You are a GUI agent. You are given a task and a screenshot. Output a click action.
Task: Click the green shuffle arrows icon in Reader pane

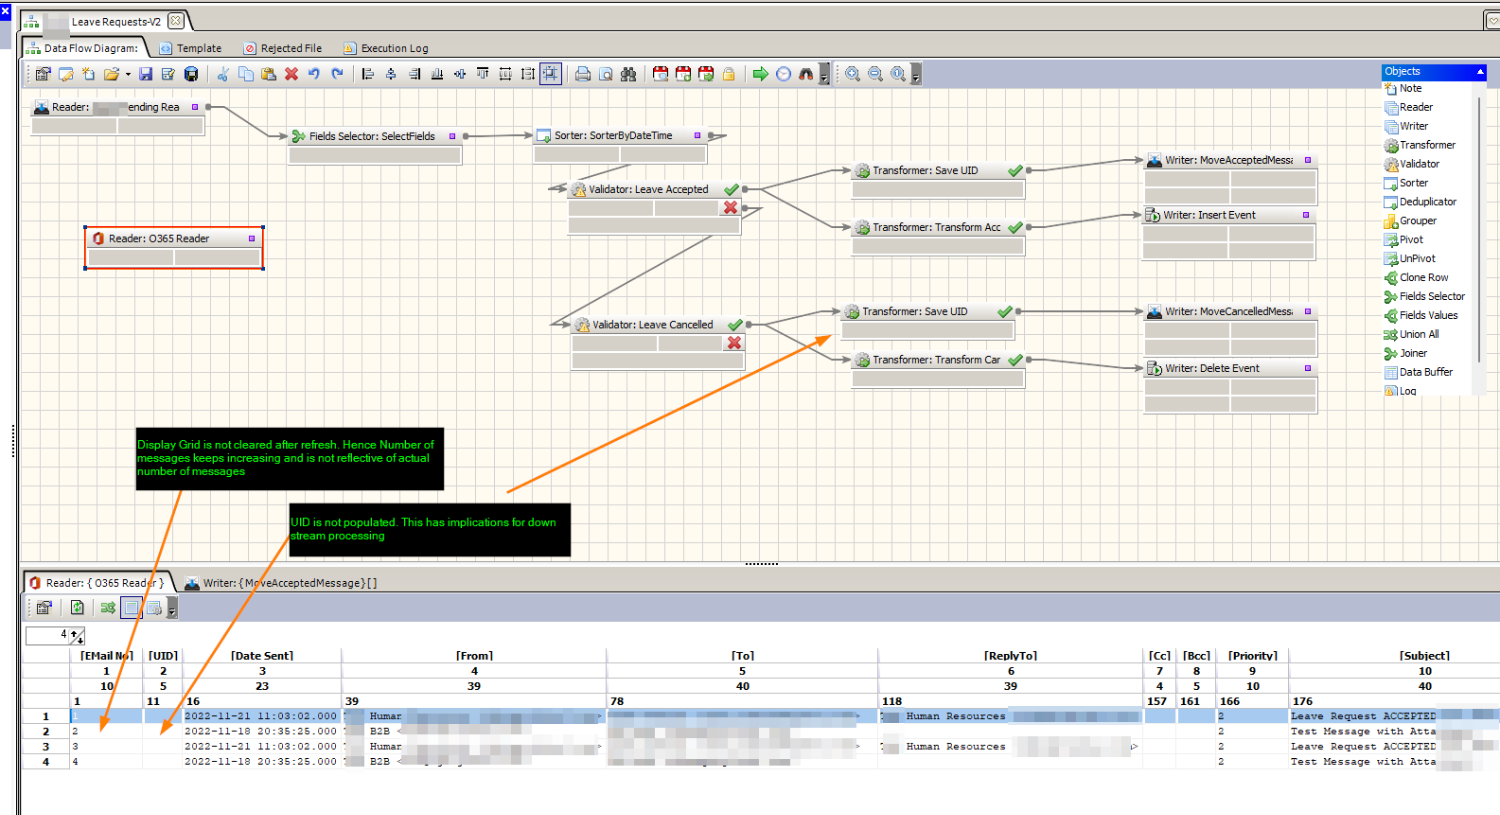pos(108,608)
